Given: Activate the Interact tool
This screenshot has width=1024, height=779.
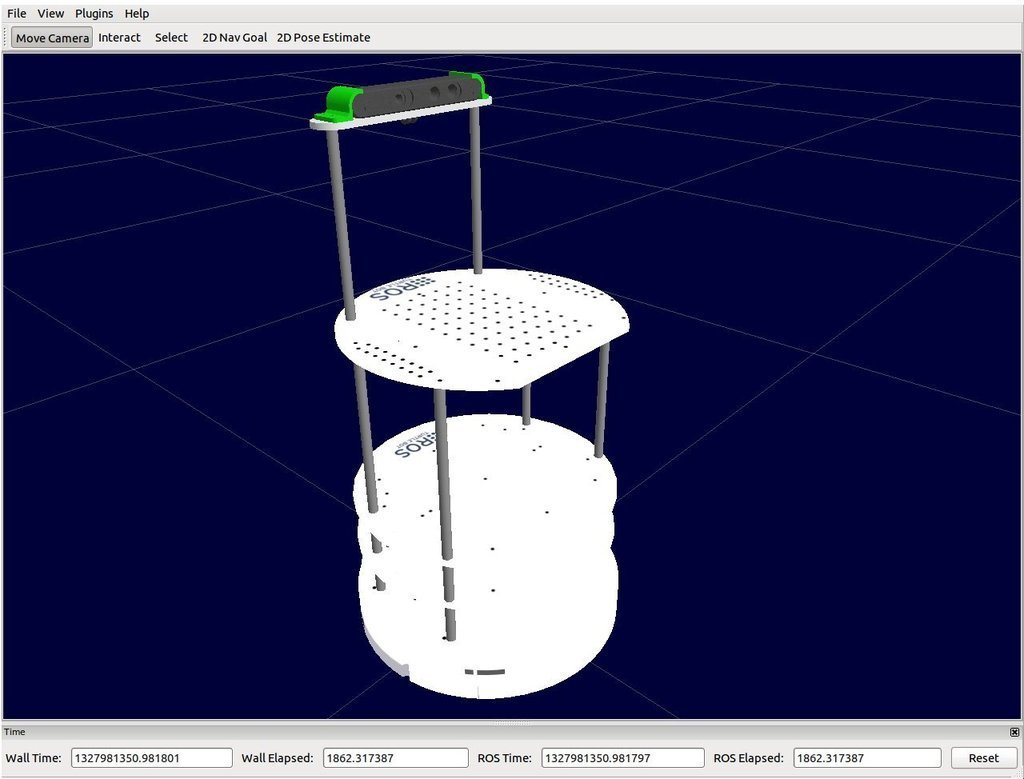Looking at the screenshot, I should click(x=119, y=37).
